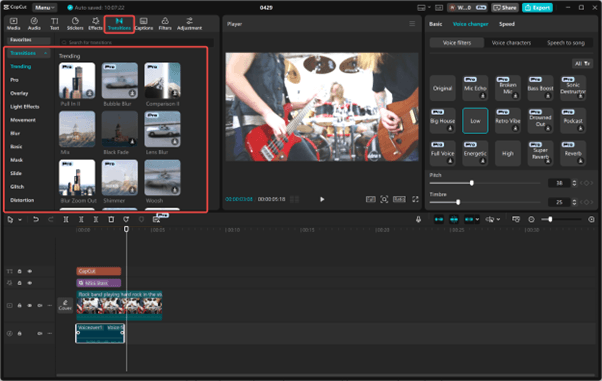
Task: Collapse the Transitions category list
Action: point(46,53)
